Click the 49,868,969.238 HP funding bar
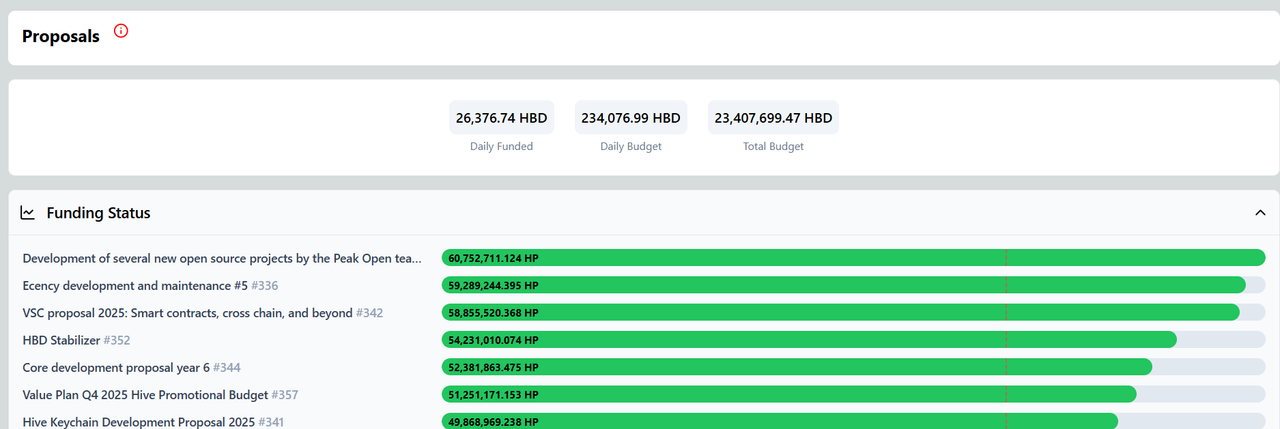1280x429 pixels. tap(780, 422)
